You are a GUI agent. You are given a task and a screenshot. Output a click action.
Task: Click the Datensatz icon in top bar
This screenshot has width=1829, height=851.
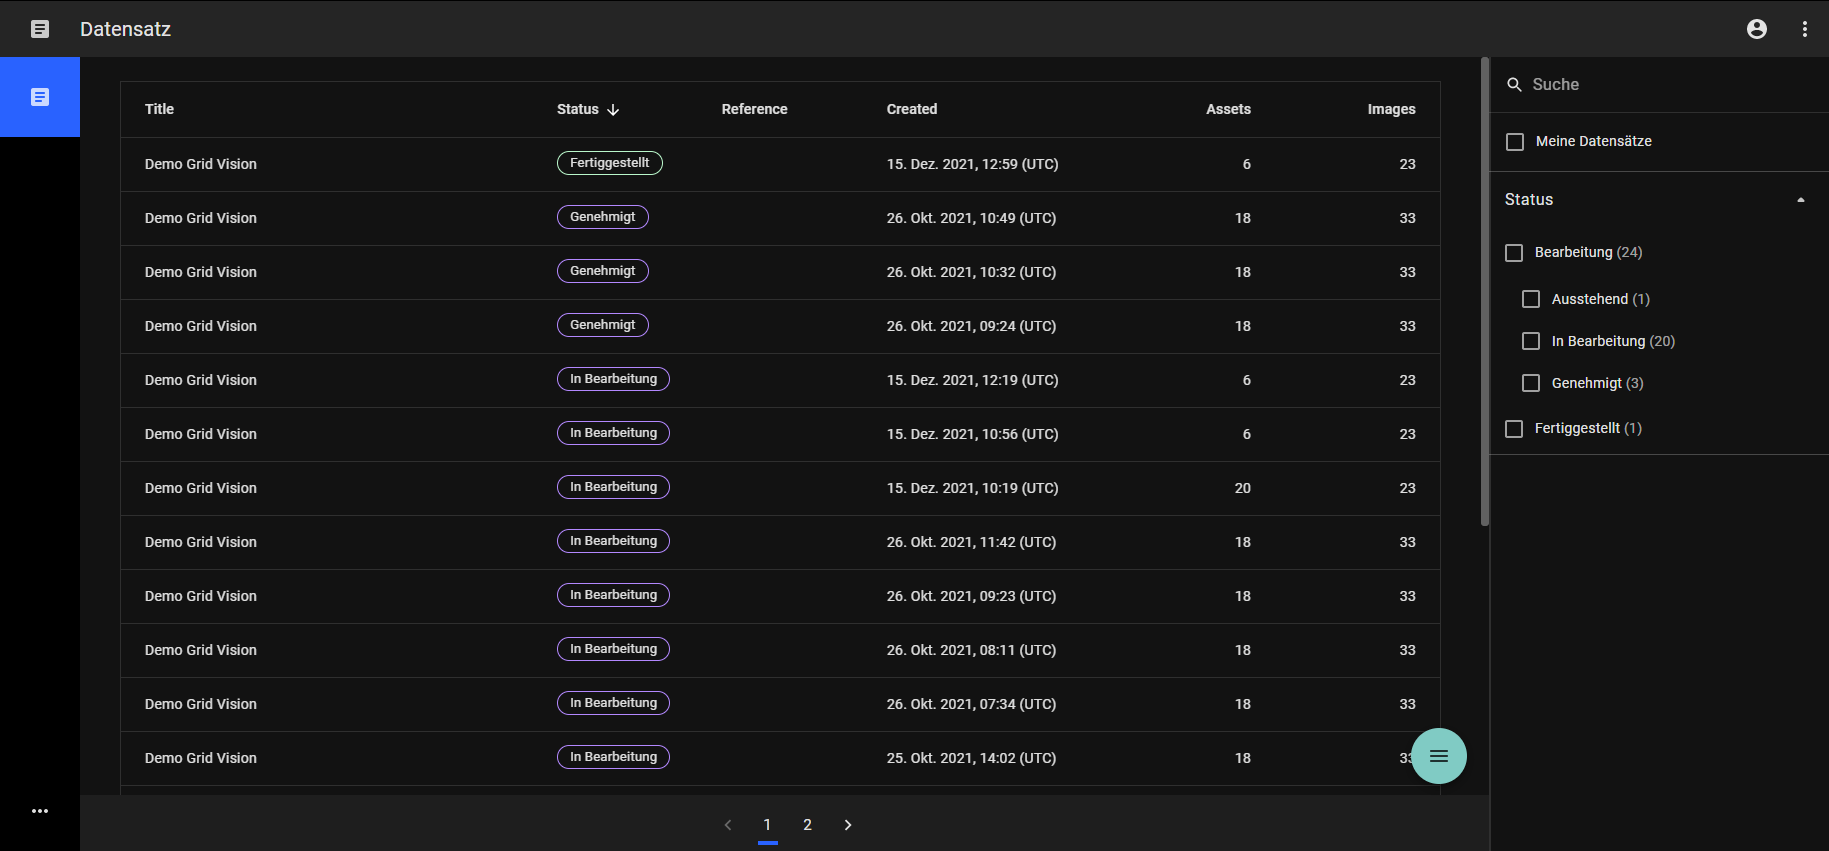click(40, 29)
